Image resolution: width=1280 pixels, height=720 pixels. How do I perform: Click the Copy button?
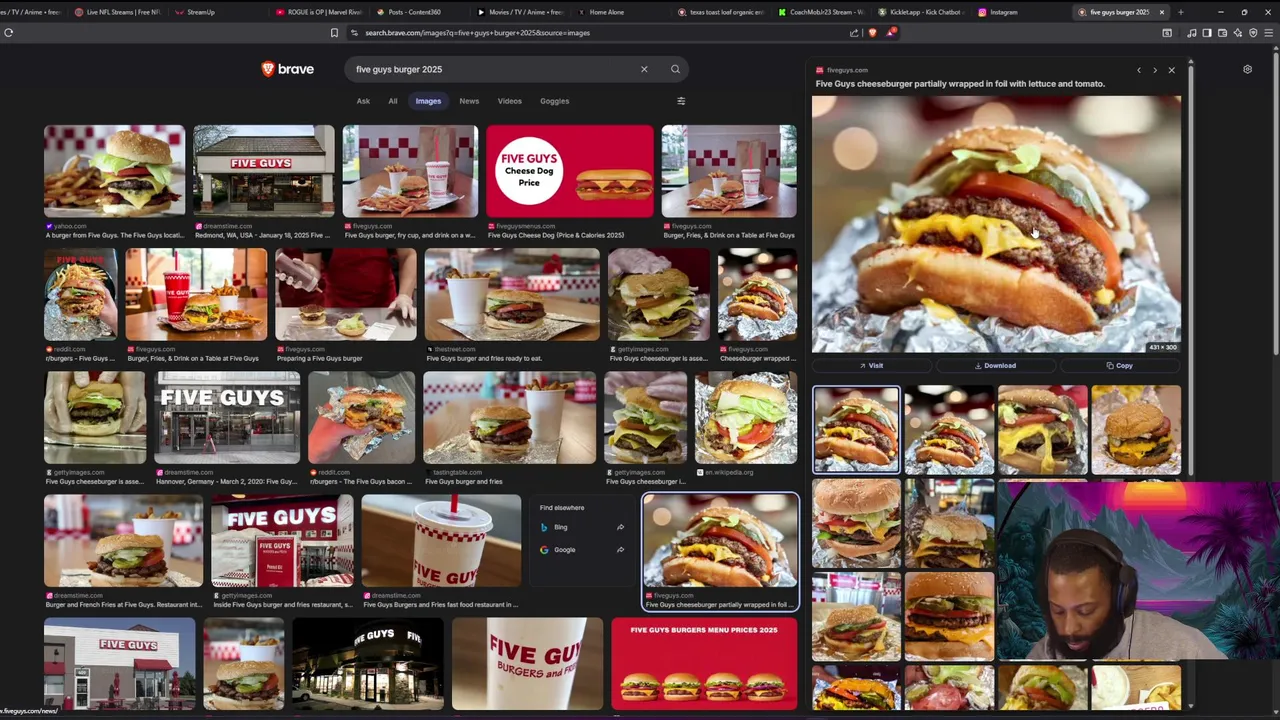pos(1119,366)
